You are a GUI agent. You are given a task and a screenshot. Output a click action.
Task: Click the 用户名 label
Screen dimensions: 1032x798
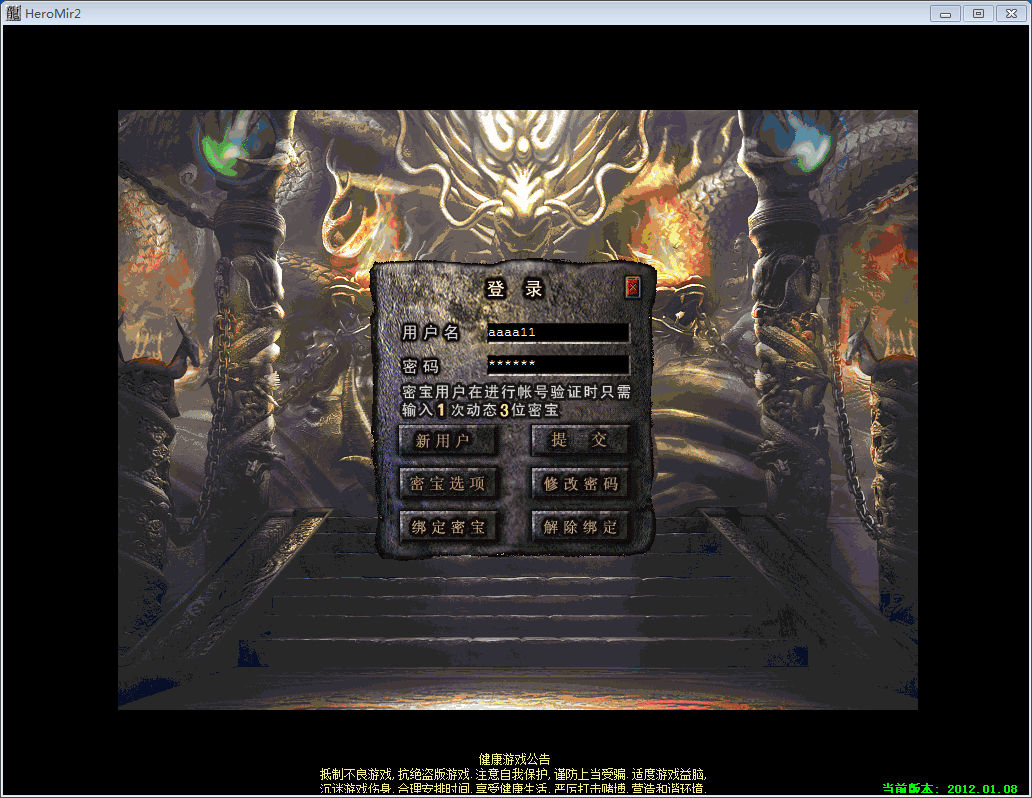pyautogui.click(x=430, y=332)
